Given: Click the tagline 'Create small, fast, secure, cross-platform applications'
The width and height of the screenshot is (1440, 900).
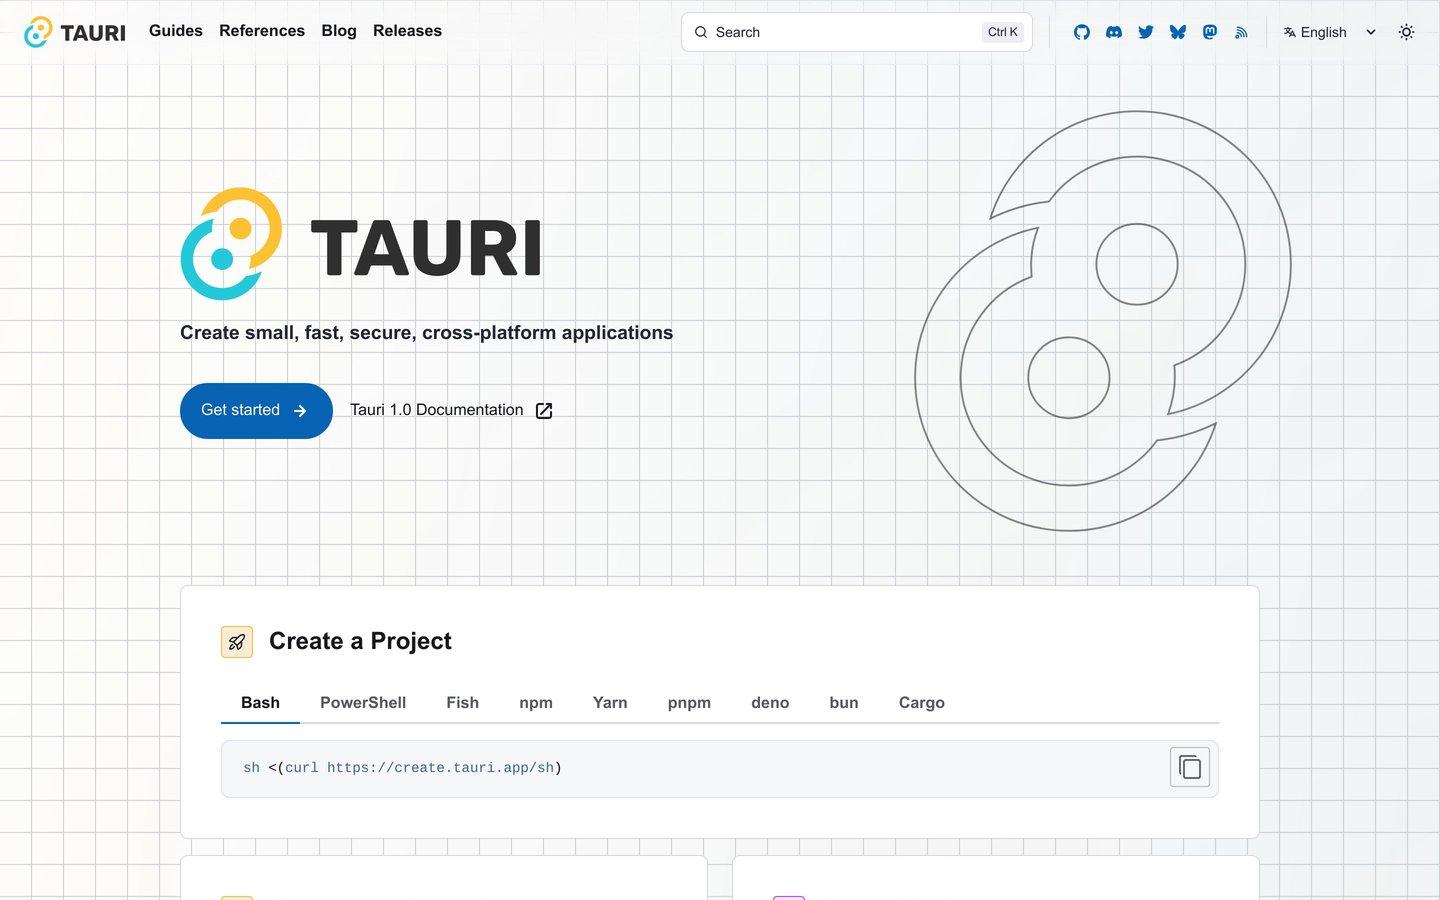Looking at the screenshot, I should point(426,333).
